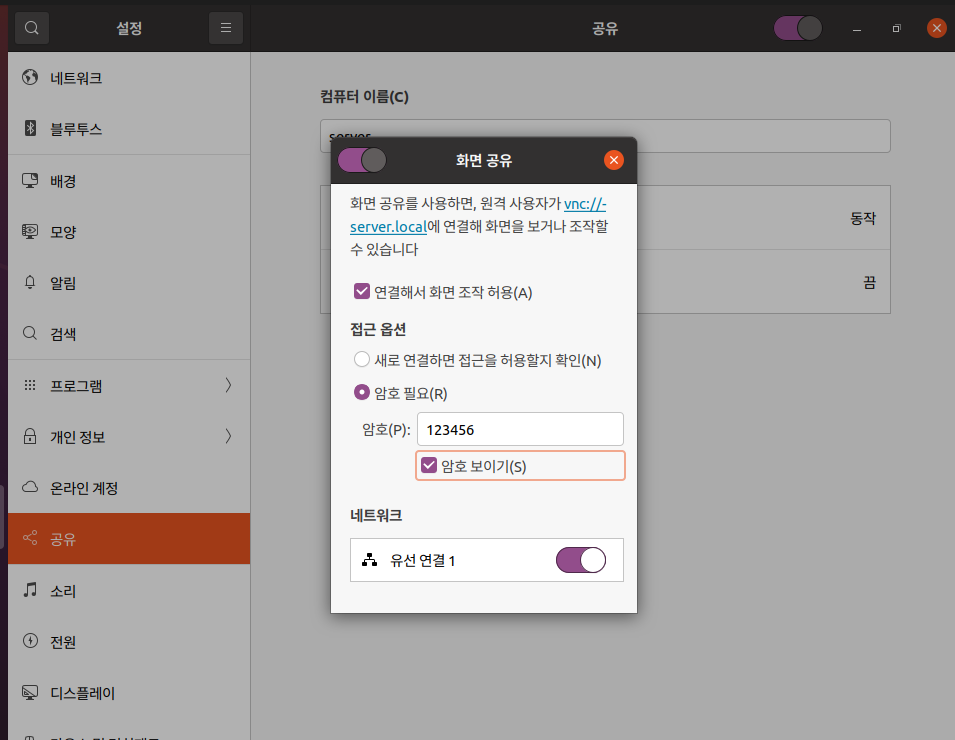Click the search icon in Settings header
955x740 pixels.
(x=32, y=28)
